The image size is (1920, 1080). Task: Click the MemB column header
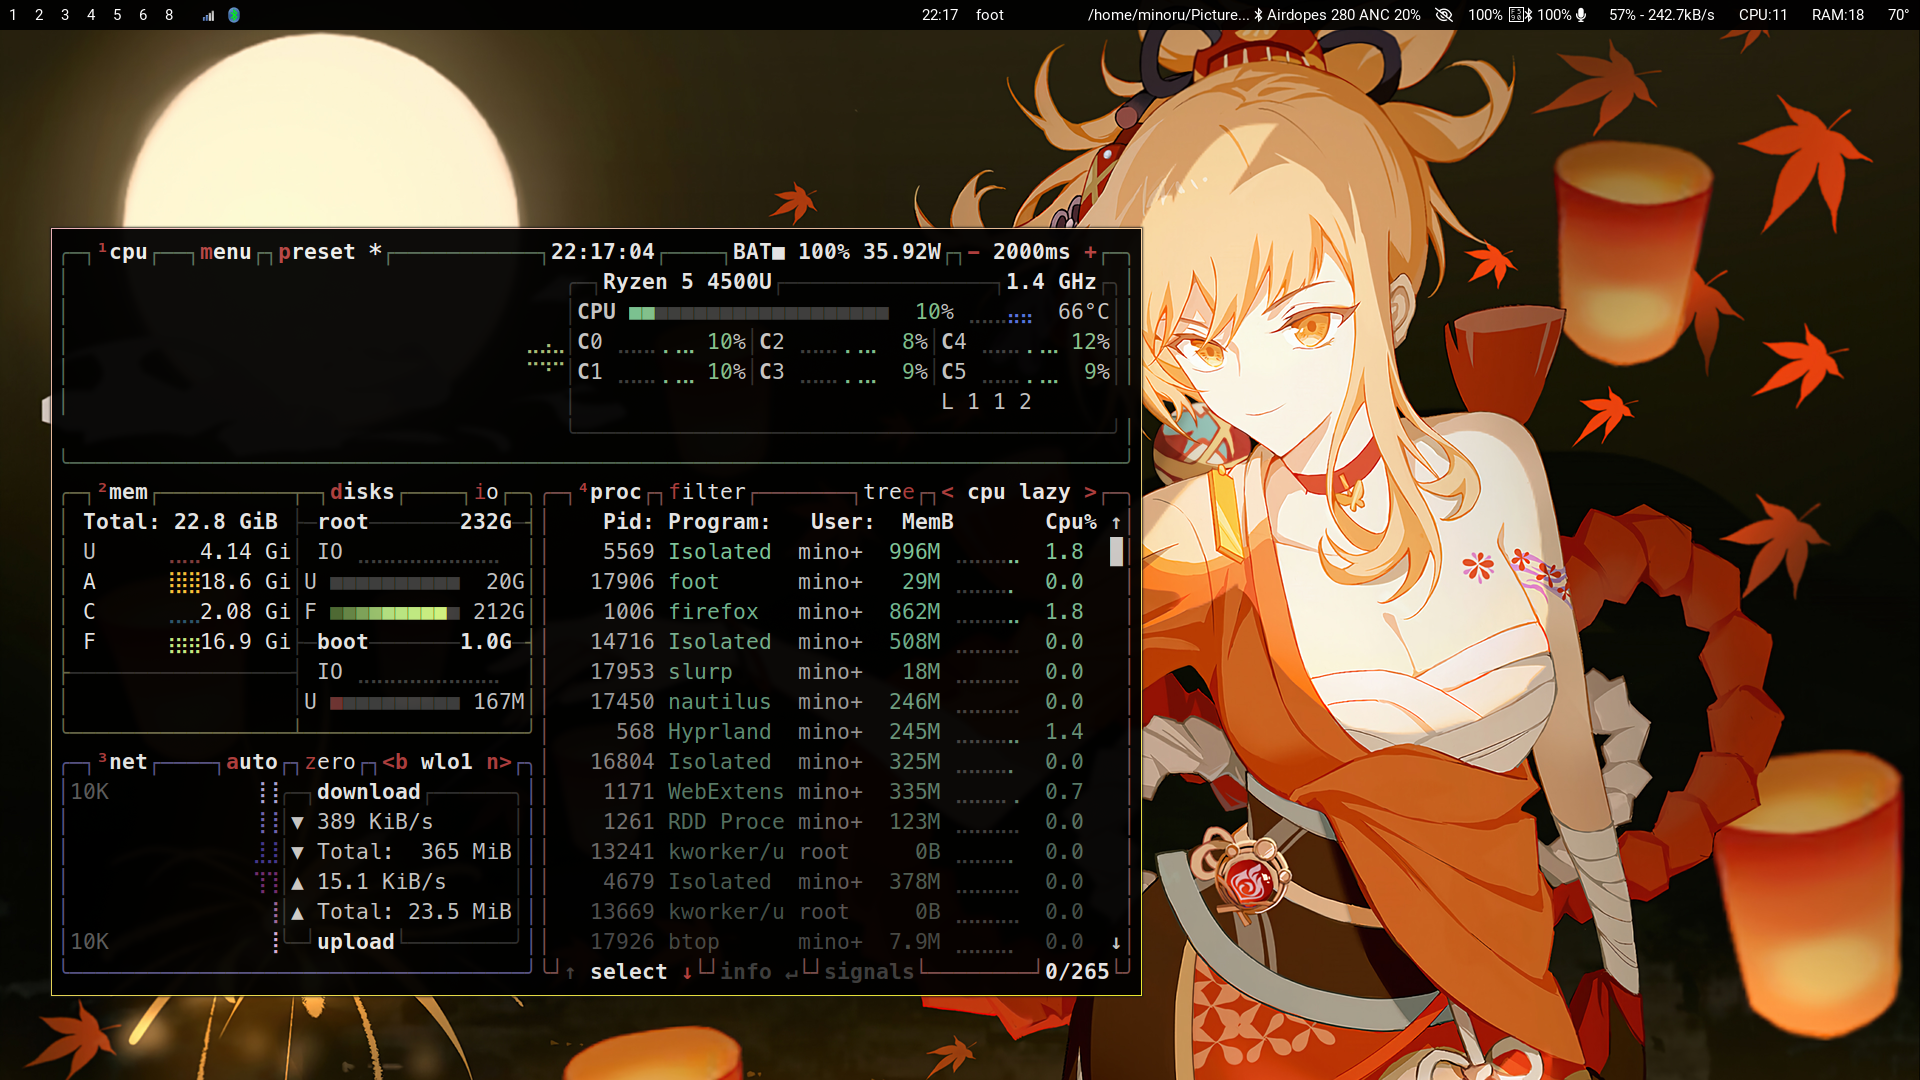pyautogui.click(x=927, y=522)
